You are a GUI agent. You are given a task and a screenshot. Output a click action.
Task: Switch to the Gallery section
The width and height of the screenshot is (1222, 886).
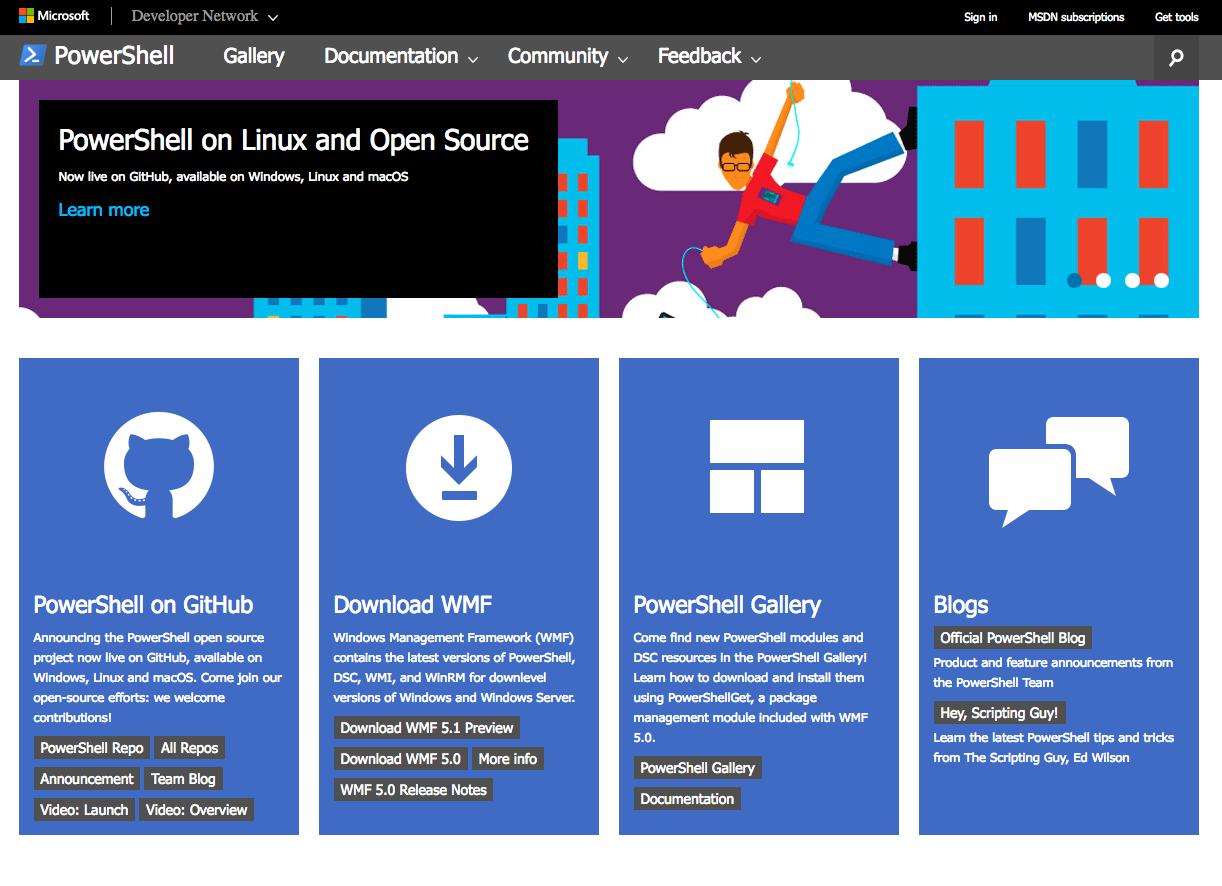click(x=253, y=57)
